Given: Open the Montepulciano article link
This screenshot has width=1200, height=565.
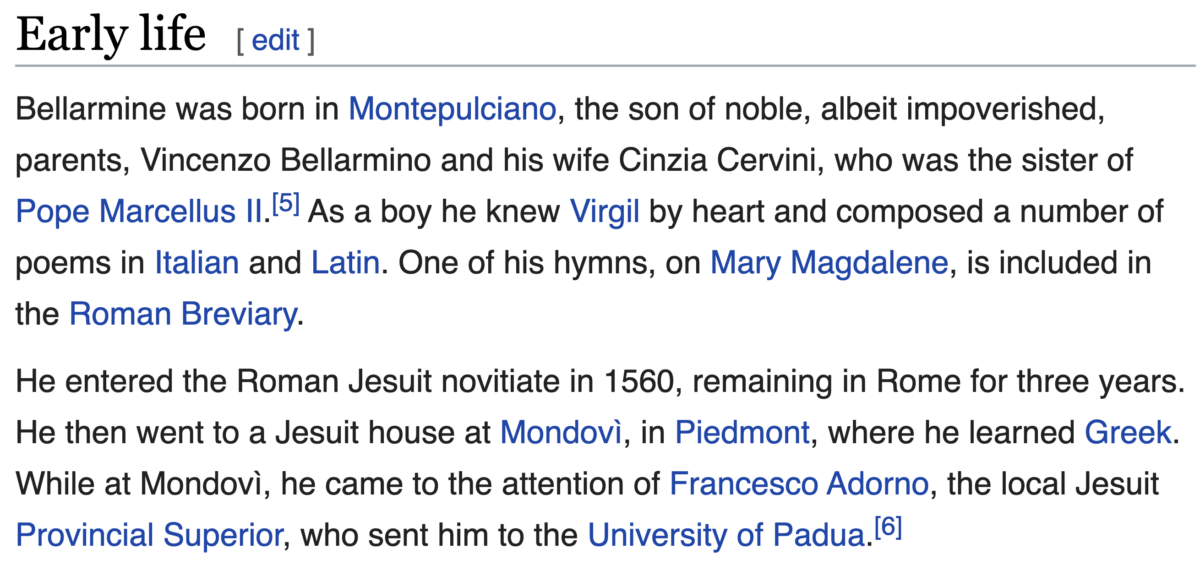Looking at the screenshot, I should coord(452,108).
